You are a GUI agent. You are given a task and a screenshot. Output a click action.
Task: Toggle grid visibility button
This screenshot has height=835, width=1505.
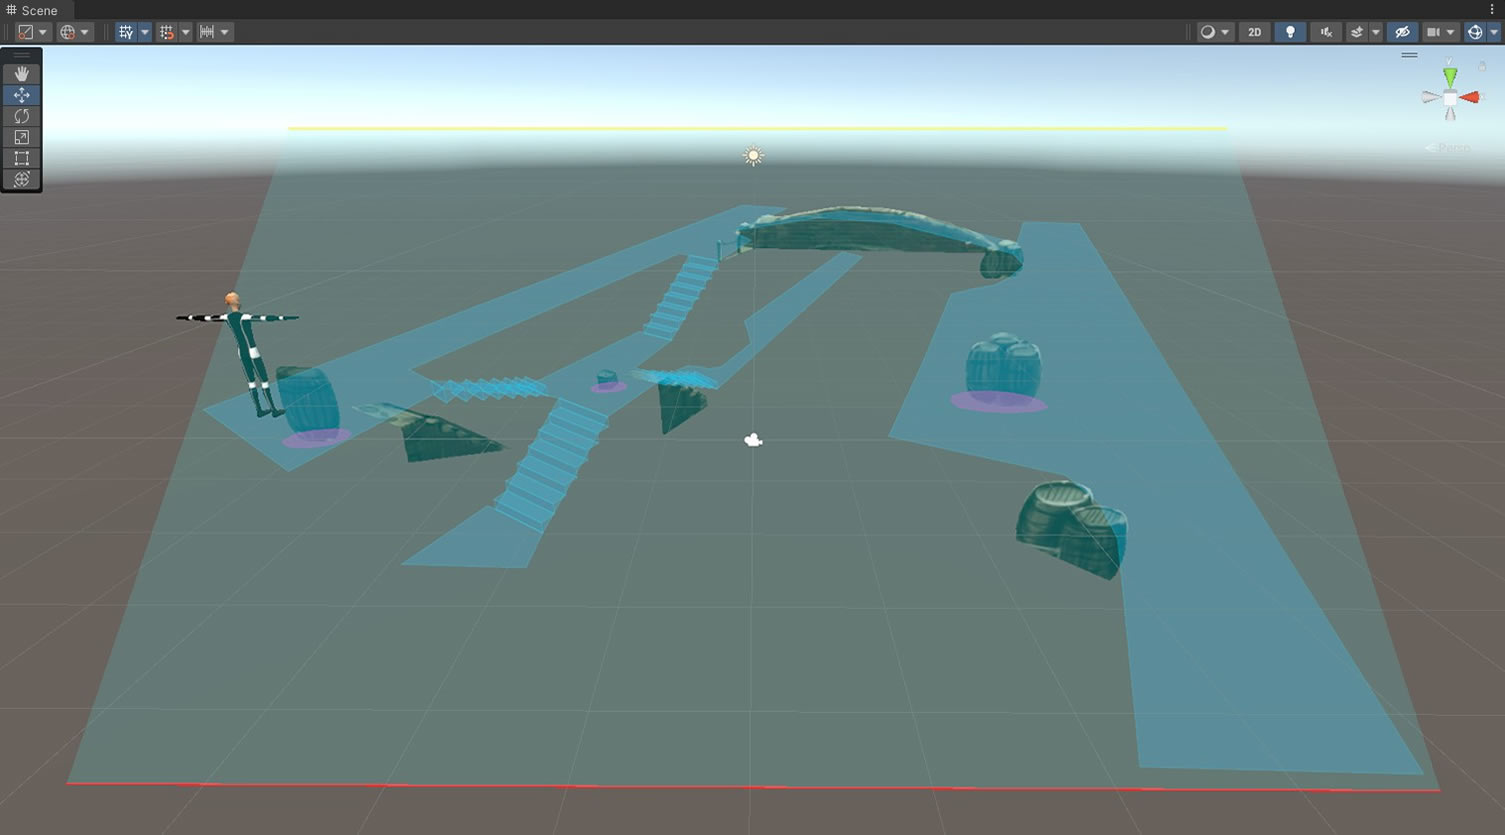point(125,32)
